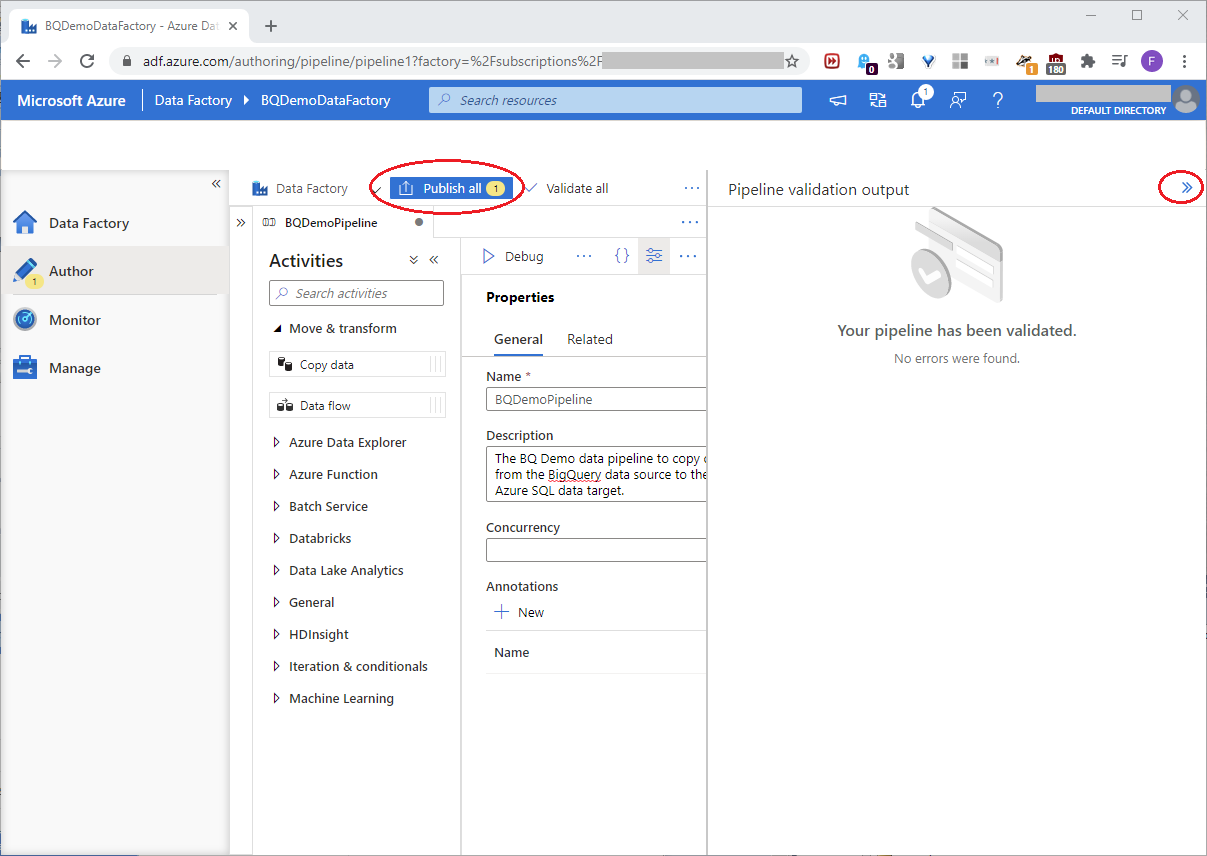Open the ellipsis menu after properties icon
Image resolution: width=1207 pixels, height=856 pixels.
688,256
